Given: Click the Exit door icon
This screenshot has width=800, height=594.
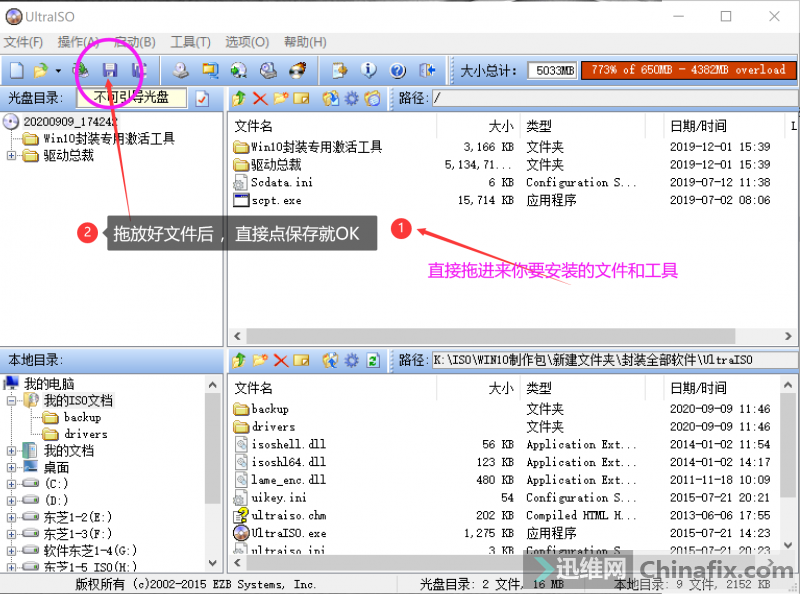Looking at the screenshot, I should [427, 70].
